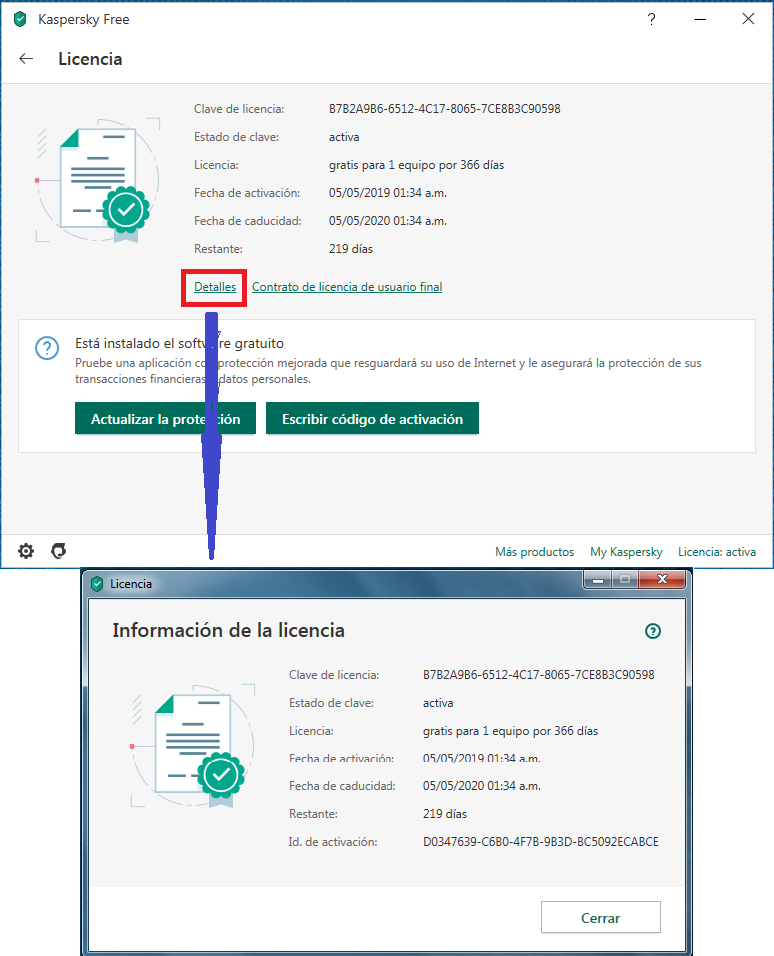Viewport: 774px width, 956px height.
Task: Click 'Información de la licencia' heading
Action: click(x=228, y=630)
